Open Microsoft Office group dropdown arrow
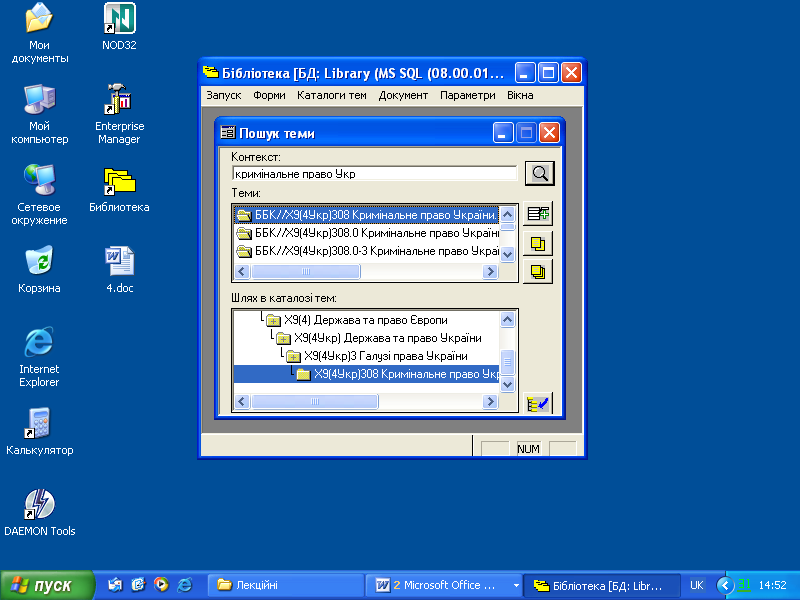Viewport: 800px width, 600px height. [x=516, y=585]
